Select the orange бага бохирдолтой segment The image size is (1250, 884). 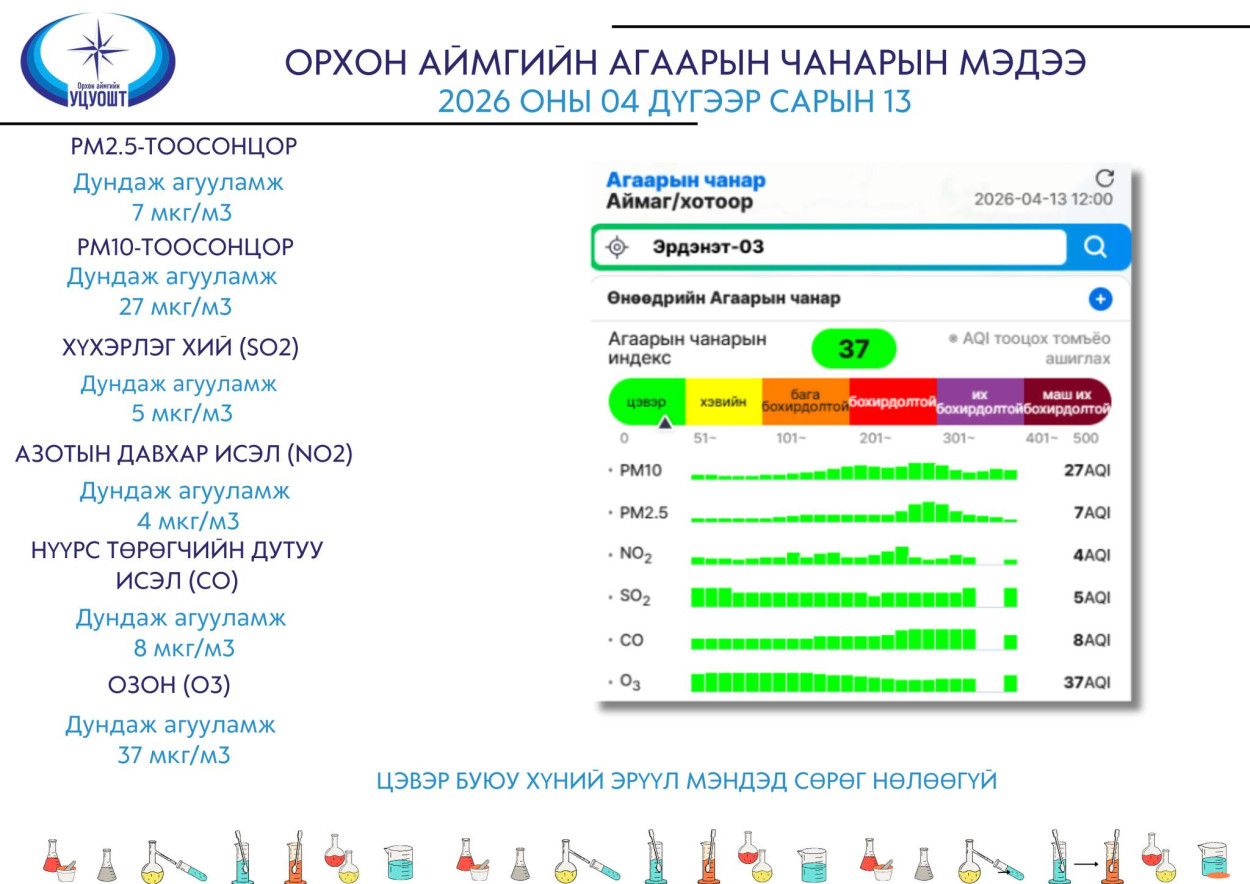pyautogui.click(x=805, y=401)
